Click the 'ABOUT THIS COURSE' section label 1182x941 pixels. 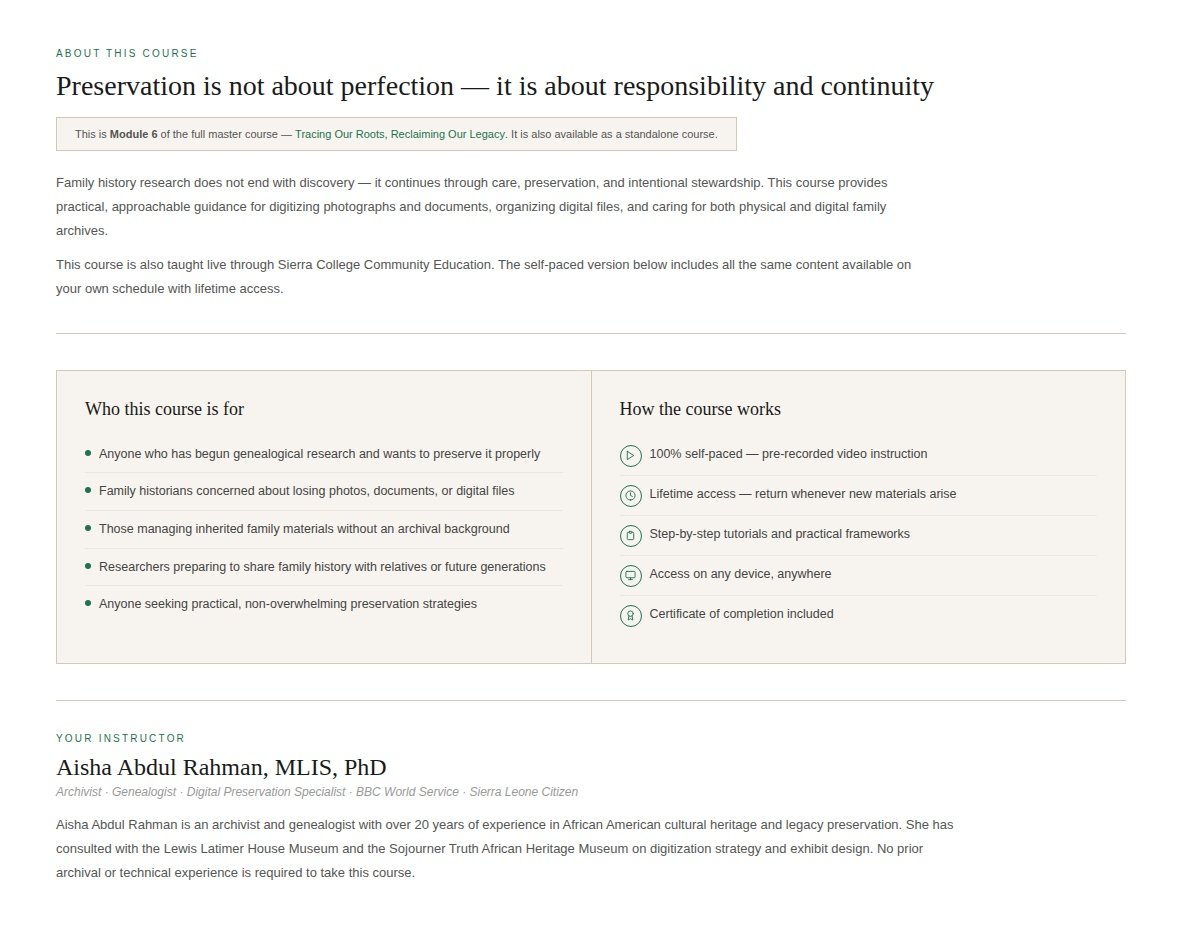pyautogui.click(x=127, y=54)
